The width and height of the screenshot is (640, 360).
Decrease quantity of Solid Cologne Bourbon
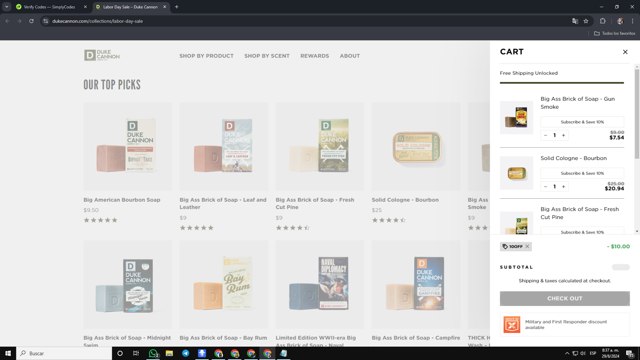546,187
